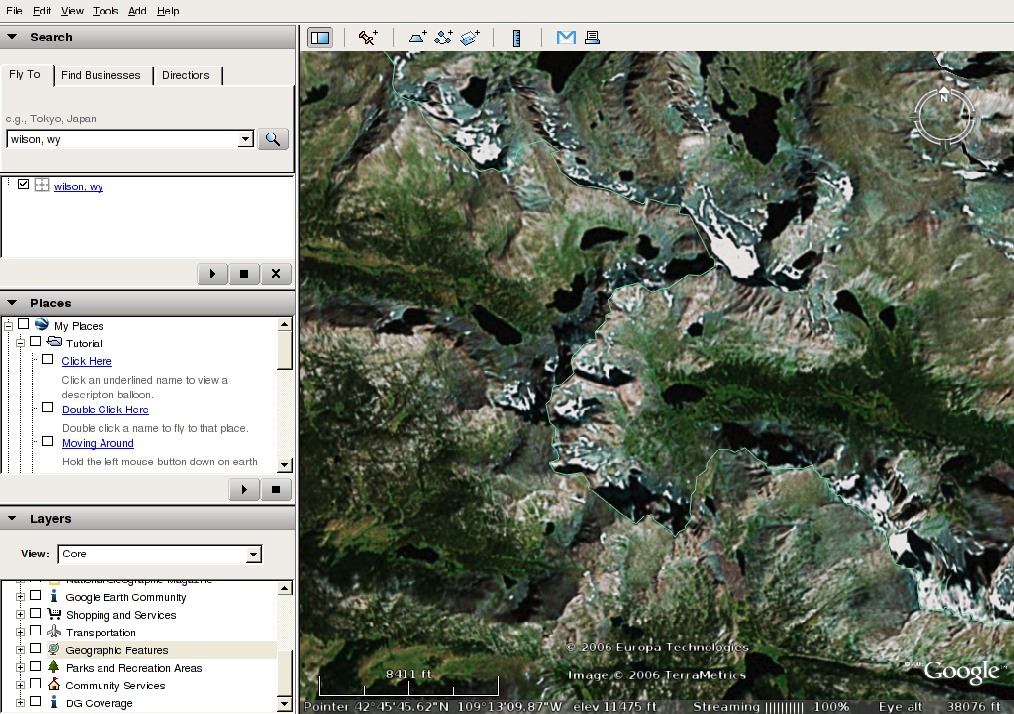This screenshot has height=714, width=1014.
Task: Click the compass north indicator on map
Action: [x=944, y=94]
